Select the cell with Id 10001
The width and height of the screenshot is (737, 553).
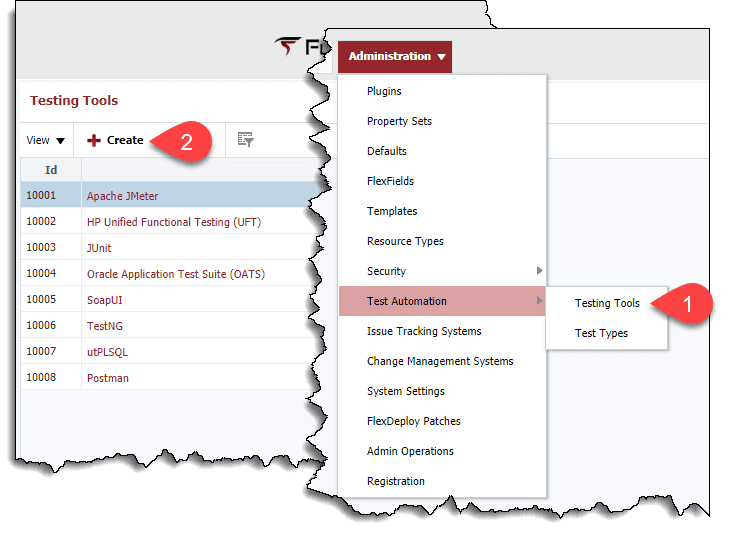(51, 195)
